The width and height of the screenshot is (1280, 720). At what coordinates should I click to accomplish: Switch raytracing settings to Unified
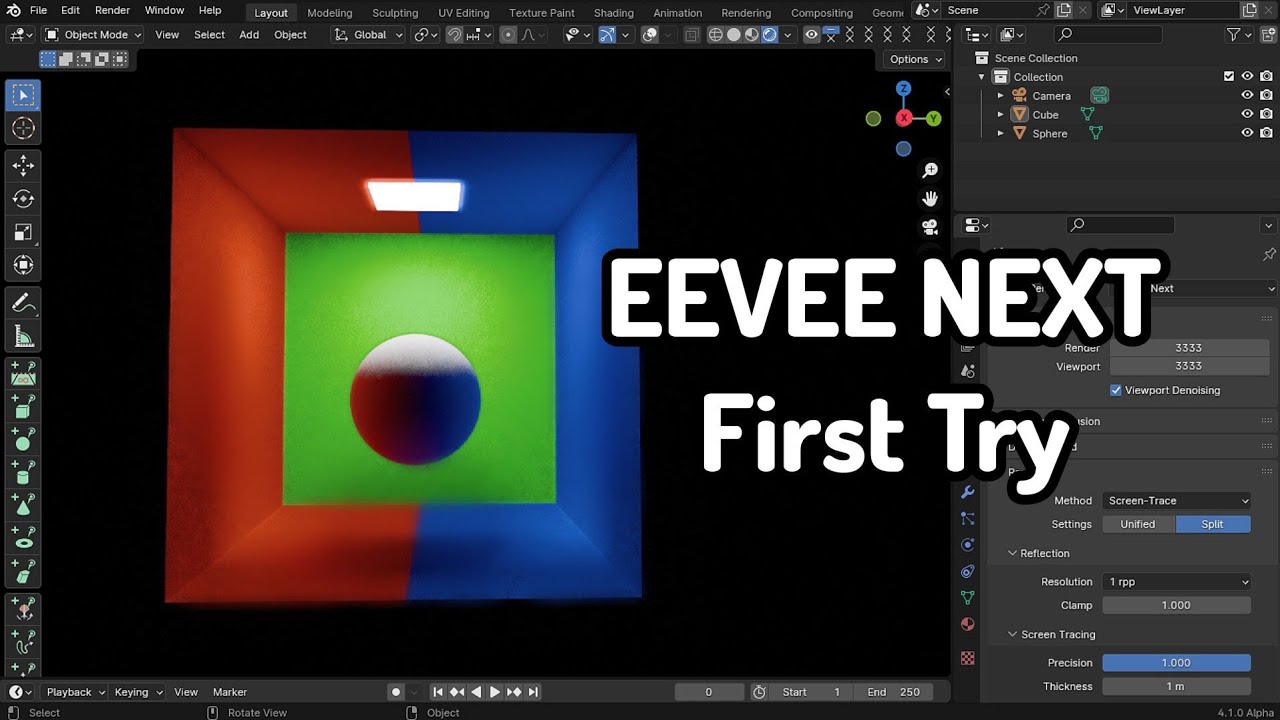click(1138, 524)
